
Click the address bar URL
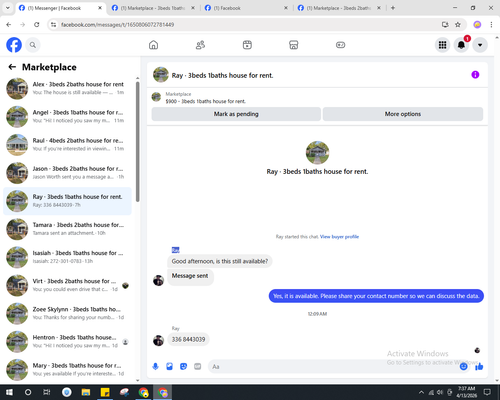point(117,25)
